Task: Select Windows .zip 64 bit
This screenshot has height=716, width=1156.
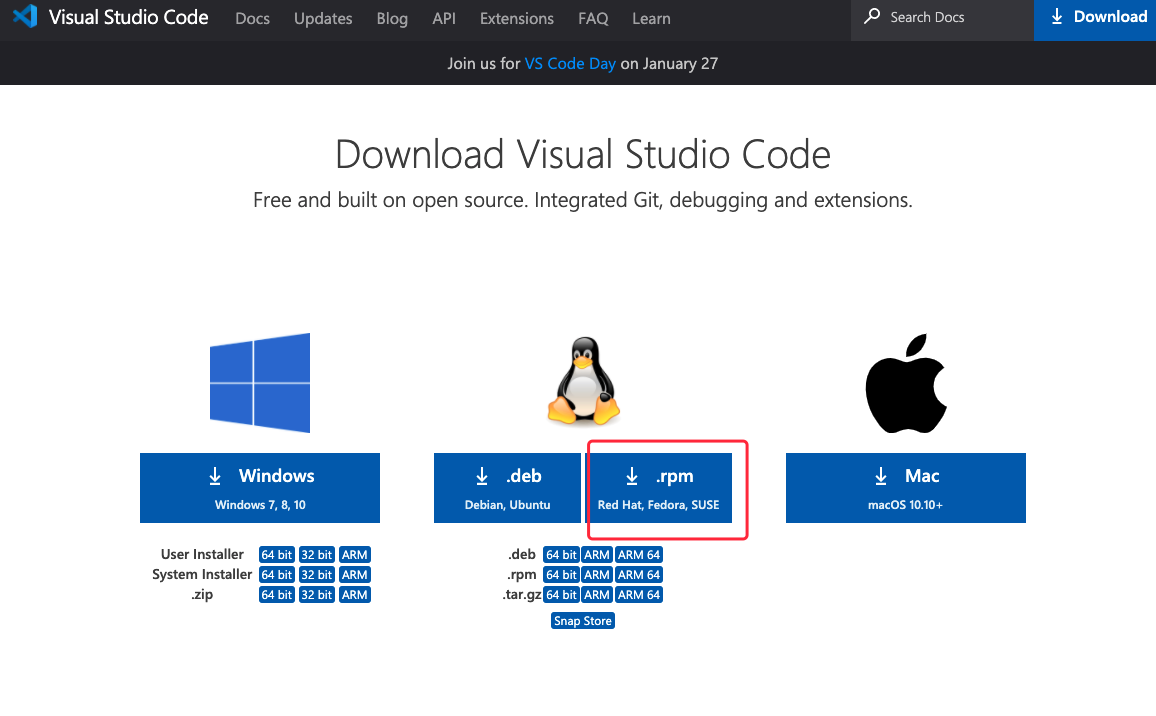Action: point(277,594)
